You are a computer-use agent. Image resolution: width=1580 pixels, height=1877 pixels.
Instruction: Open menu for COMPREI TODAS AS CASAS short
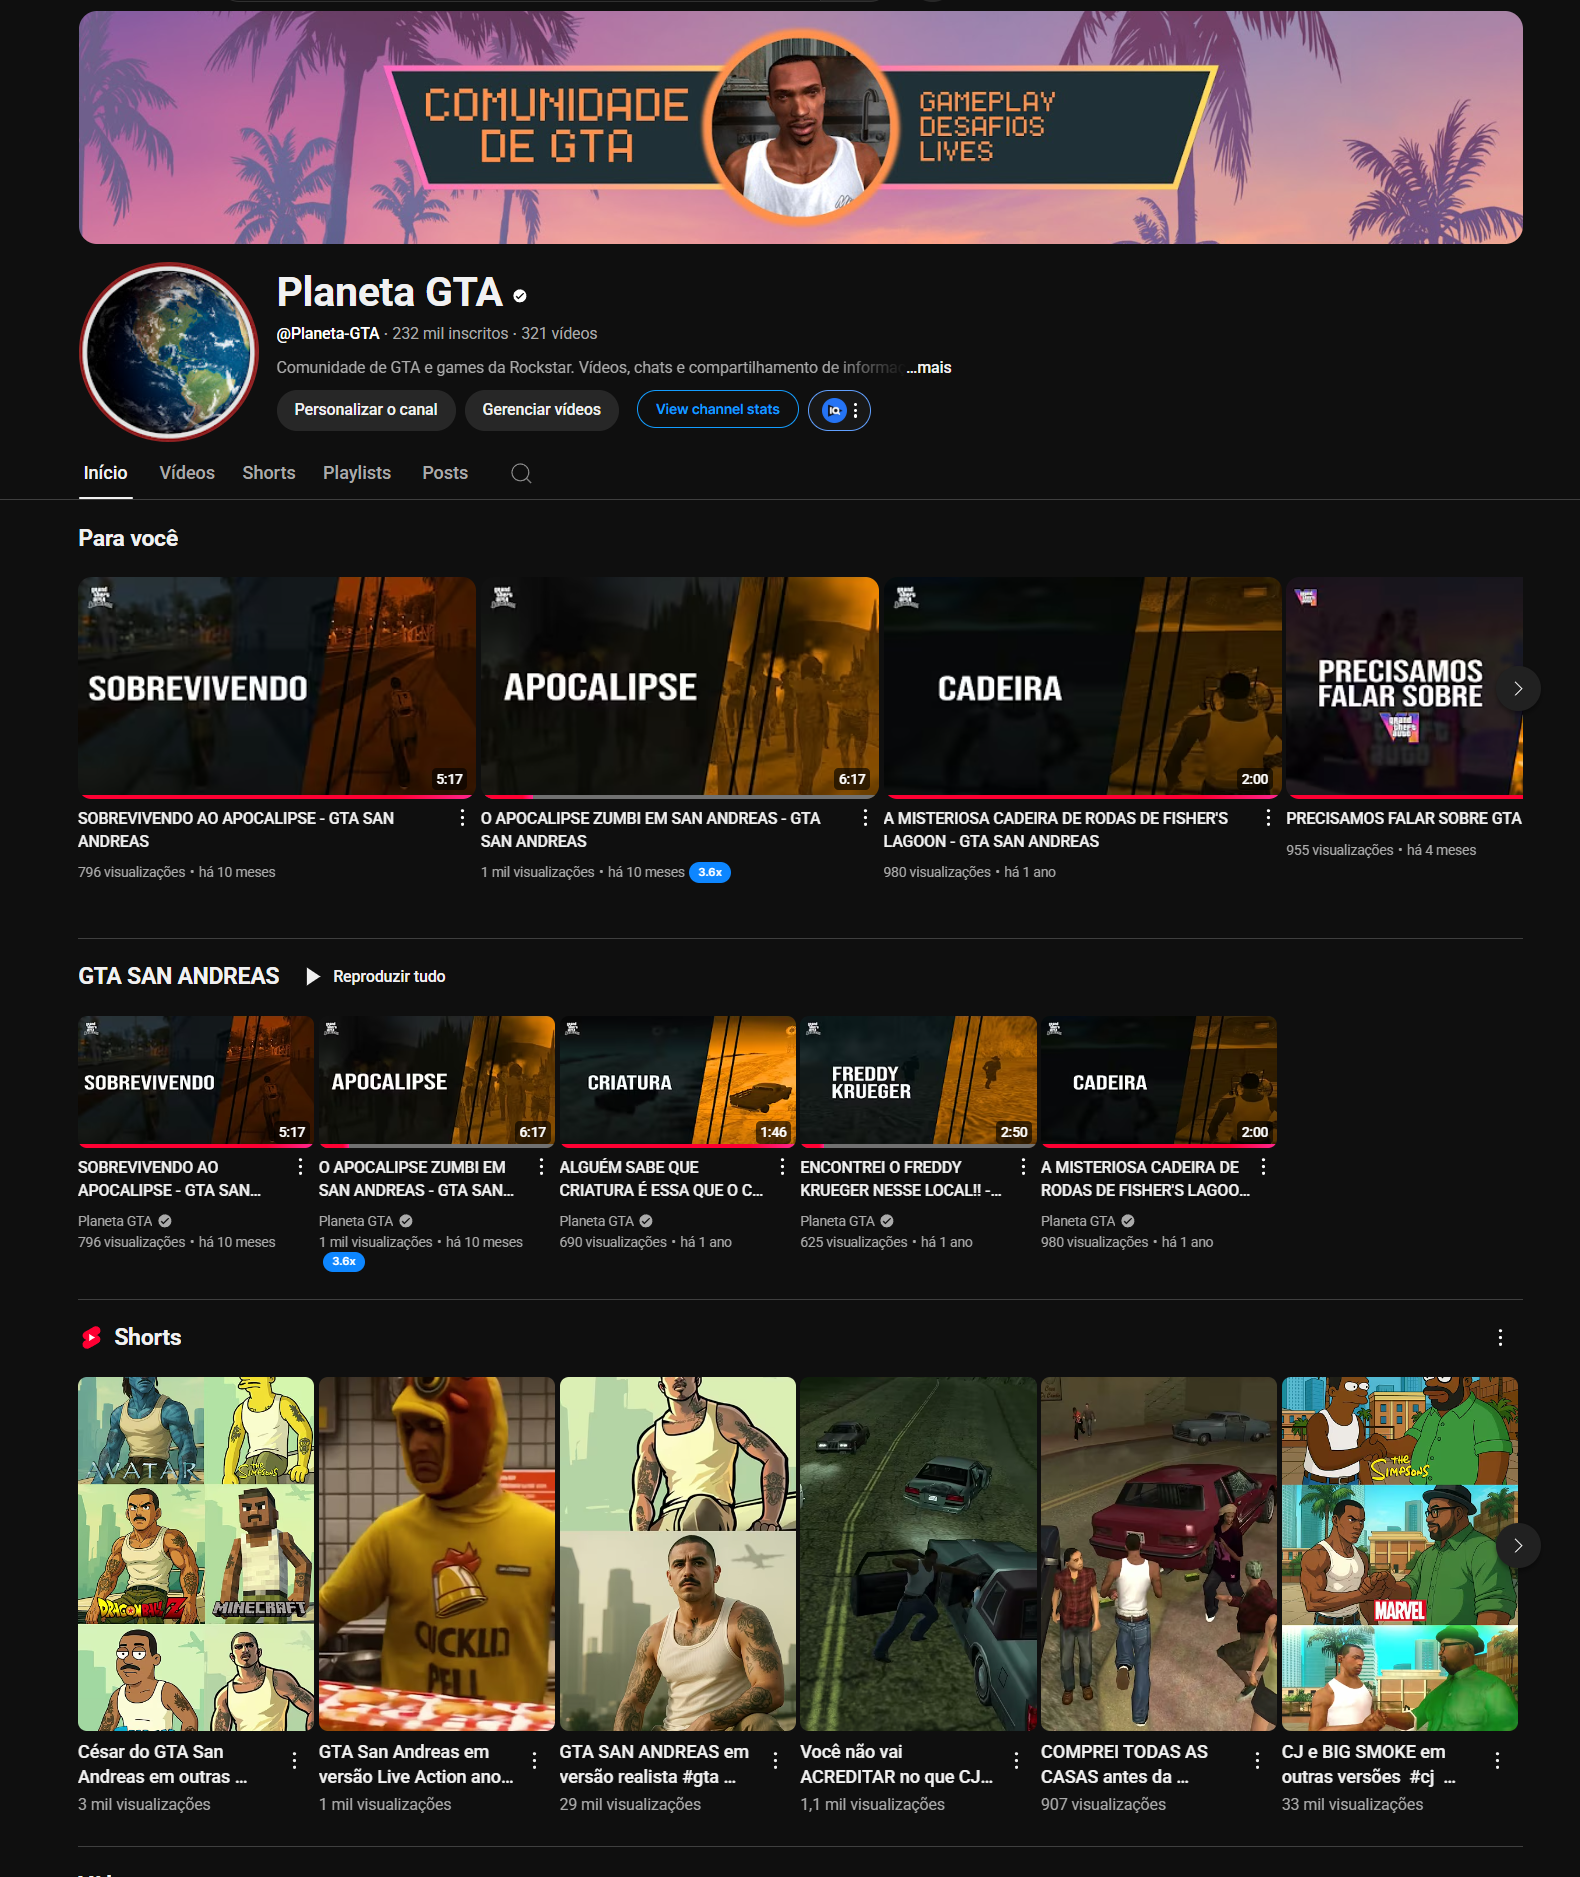pyautogui.click(x=1257, y=1760)
